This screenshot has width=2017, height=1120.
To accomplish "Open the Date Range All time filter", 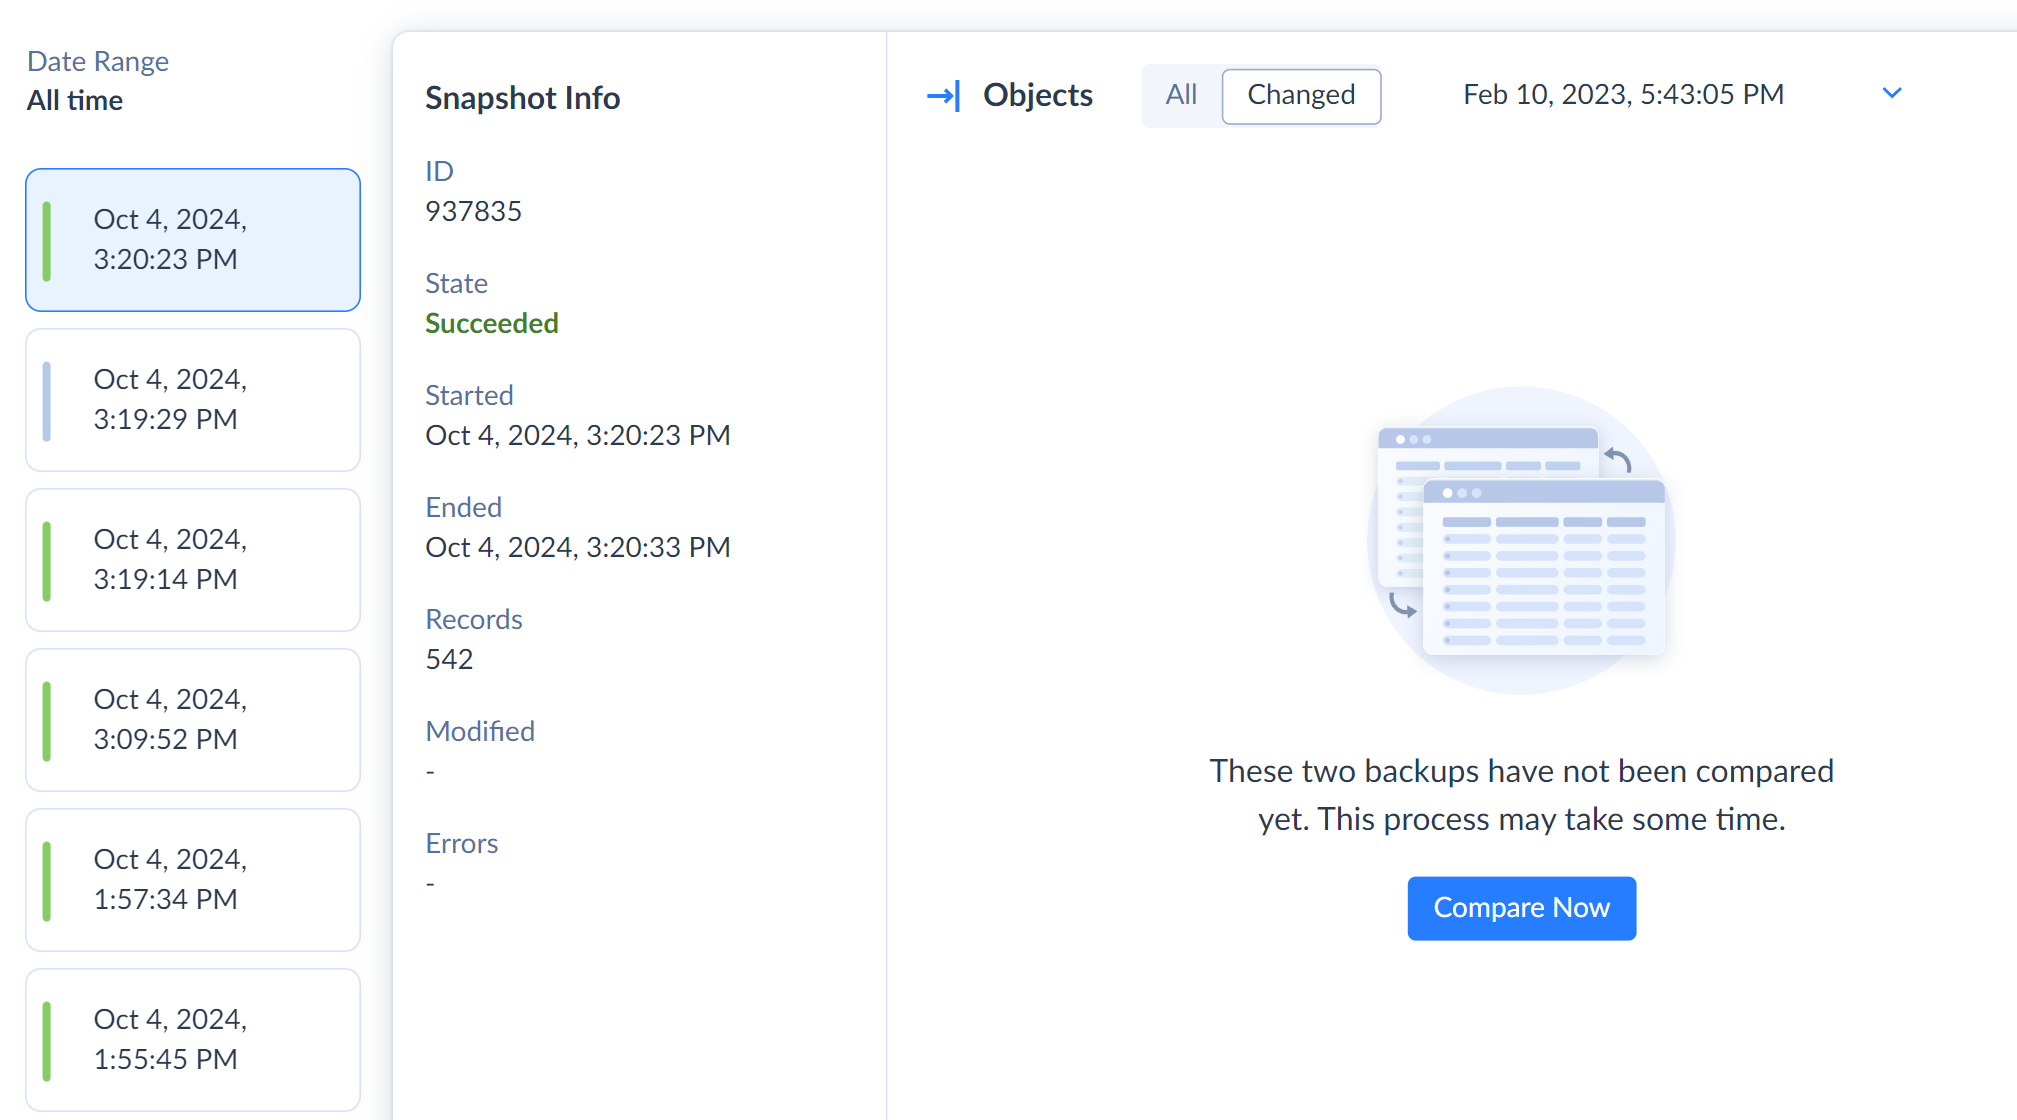I will [98, 81].
